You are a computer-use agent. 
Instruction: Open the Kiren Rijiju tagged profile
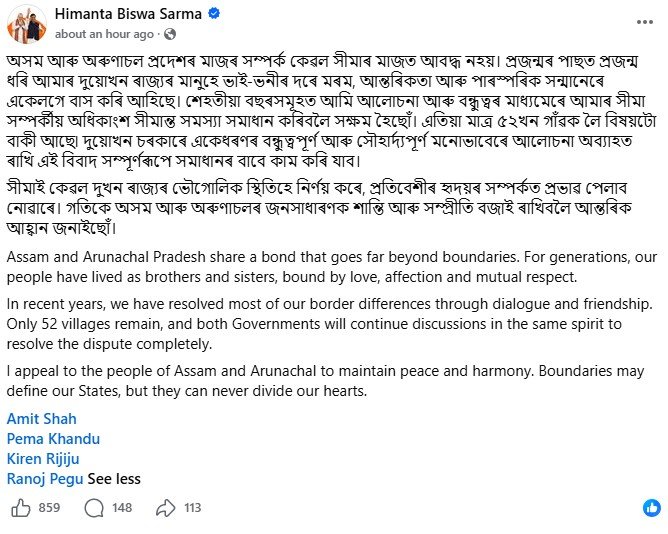point(43,459)
